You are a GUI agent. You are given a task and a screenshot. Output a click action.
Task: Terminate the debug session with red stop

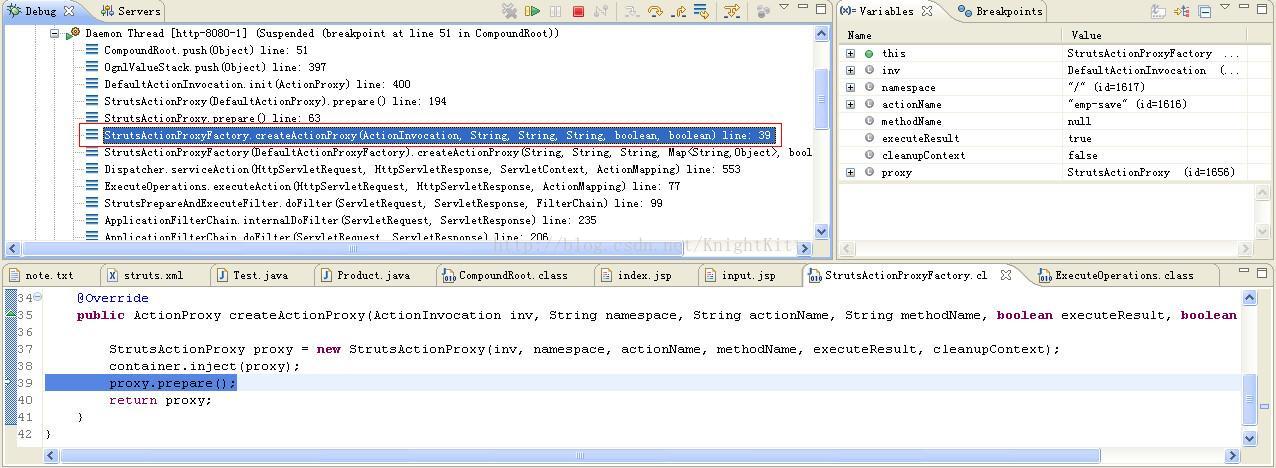point(578,11)
